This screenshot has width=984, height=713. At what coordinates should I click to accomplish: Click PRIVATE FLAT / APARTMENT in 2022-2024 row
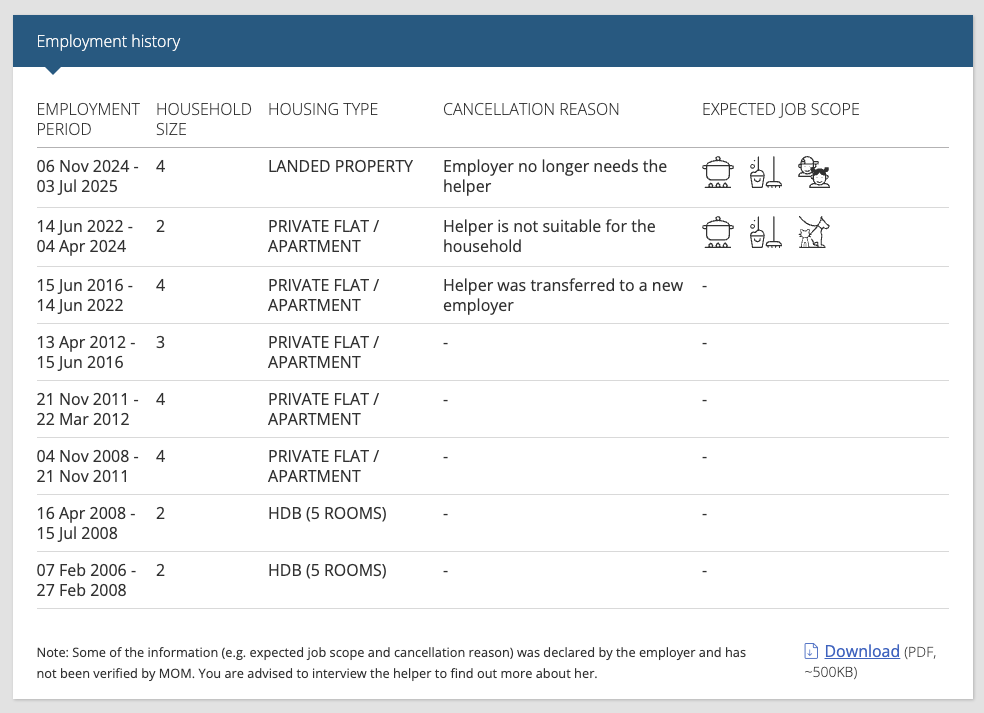(323, 236)
